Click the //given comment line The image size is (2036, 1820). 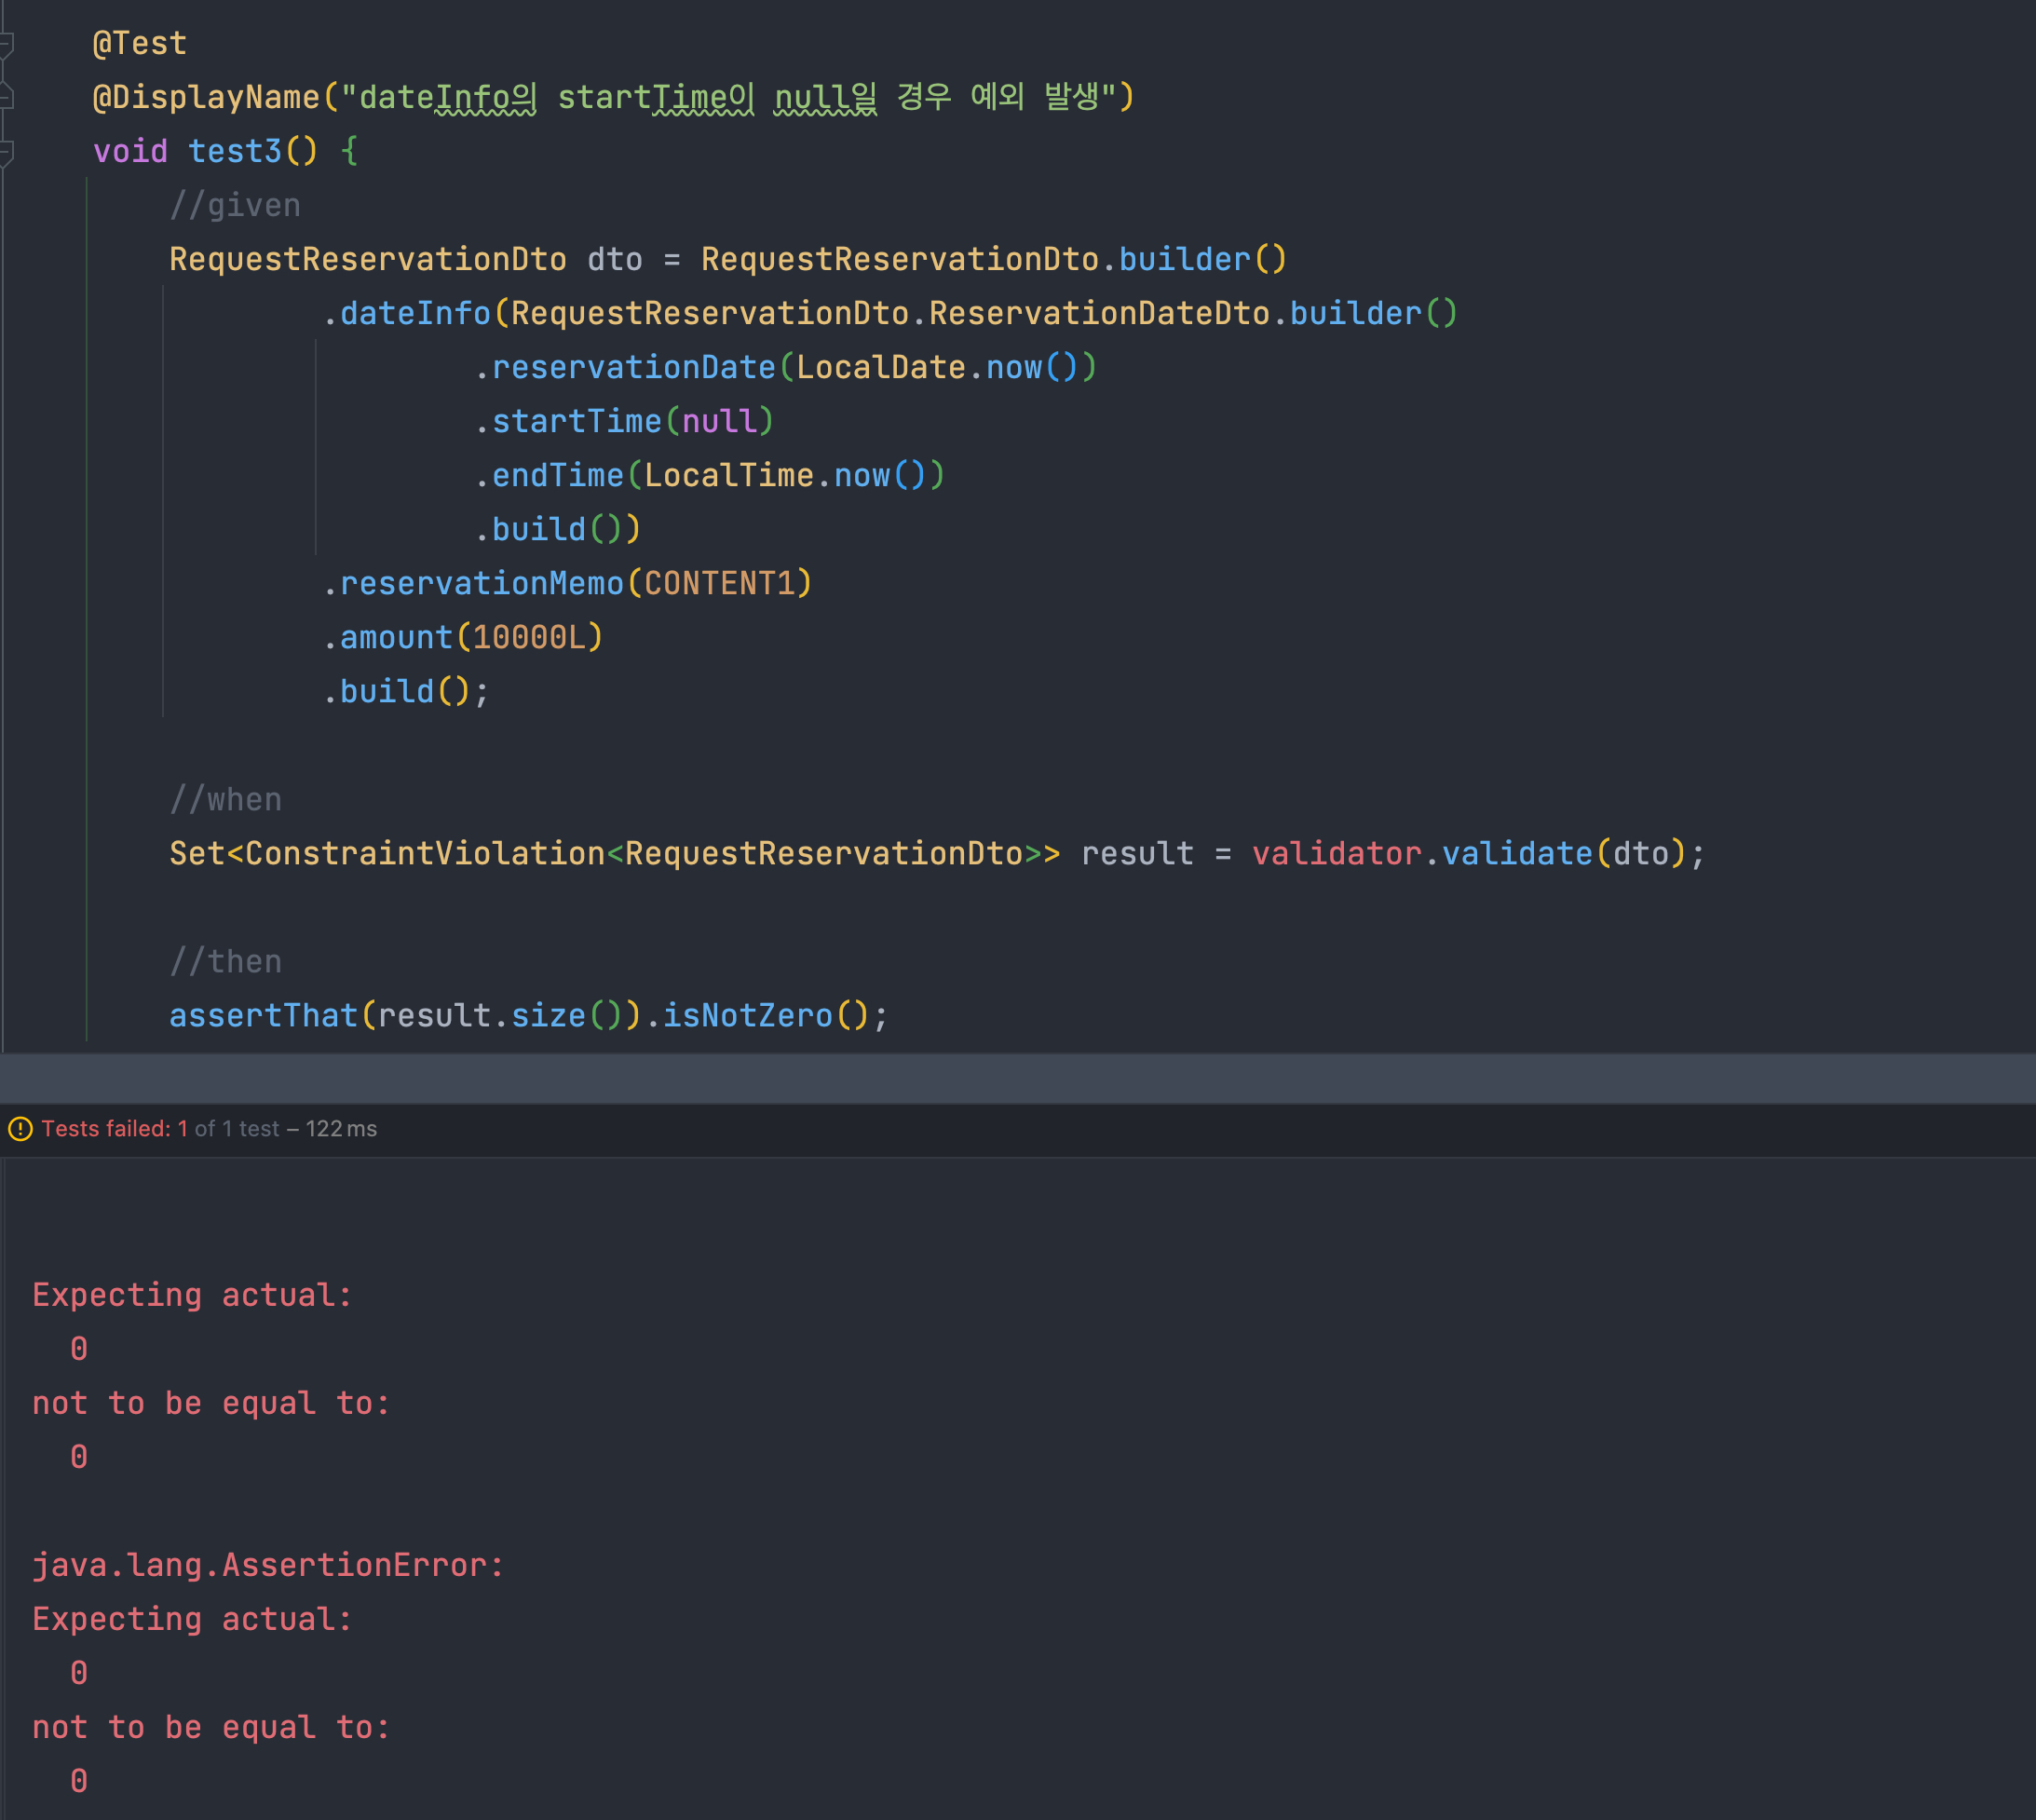pos(235,206)
